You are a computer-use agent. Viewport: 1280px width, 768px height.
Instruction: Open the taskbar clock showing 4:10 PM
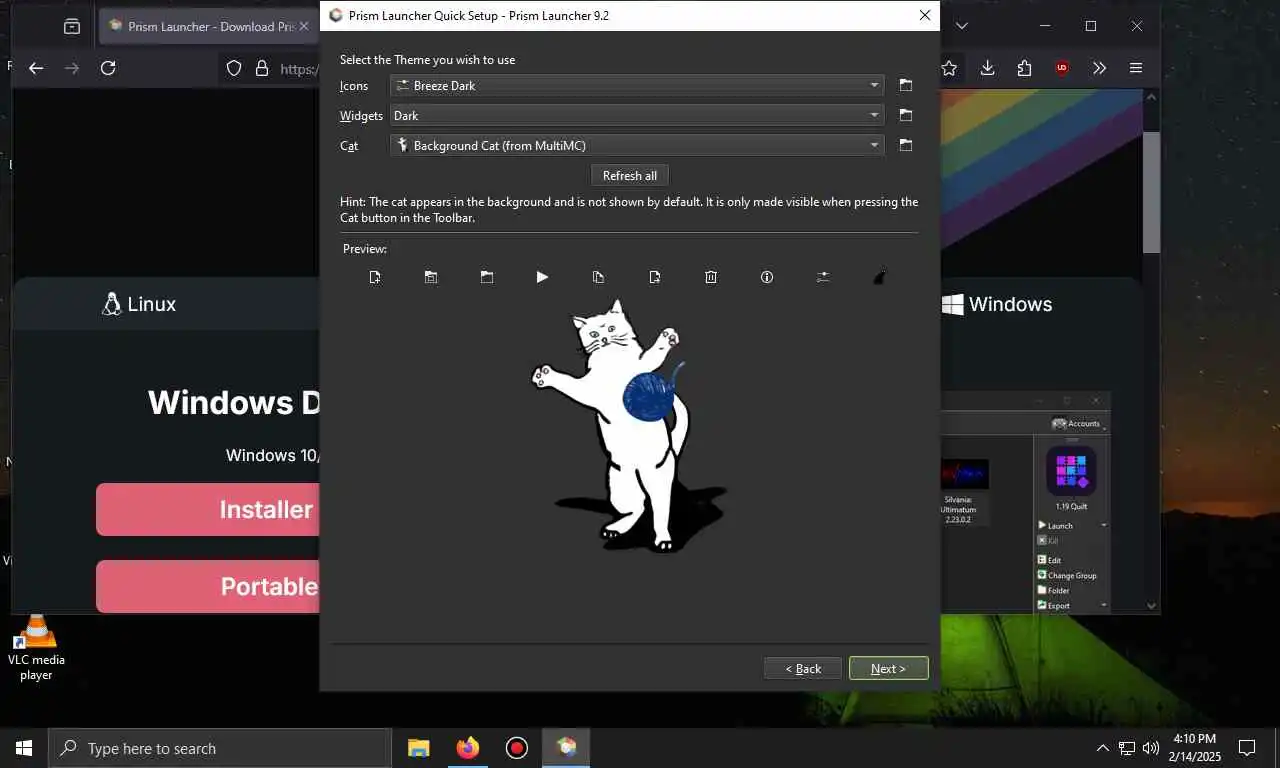coord(1195,748)
